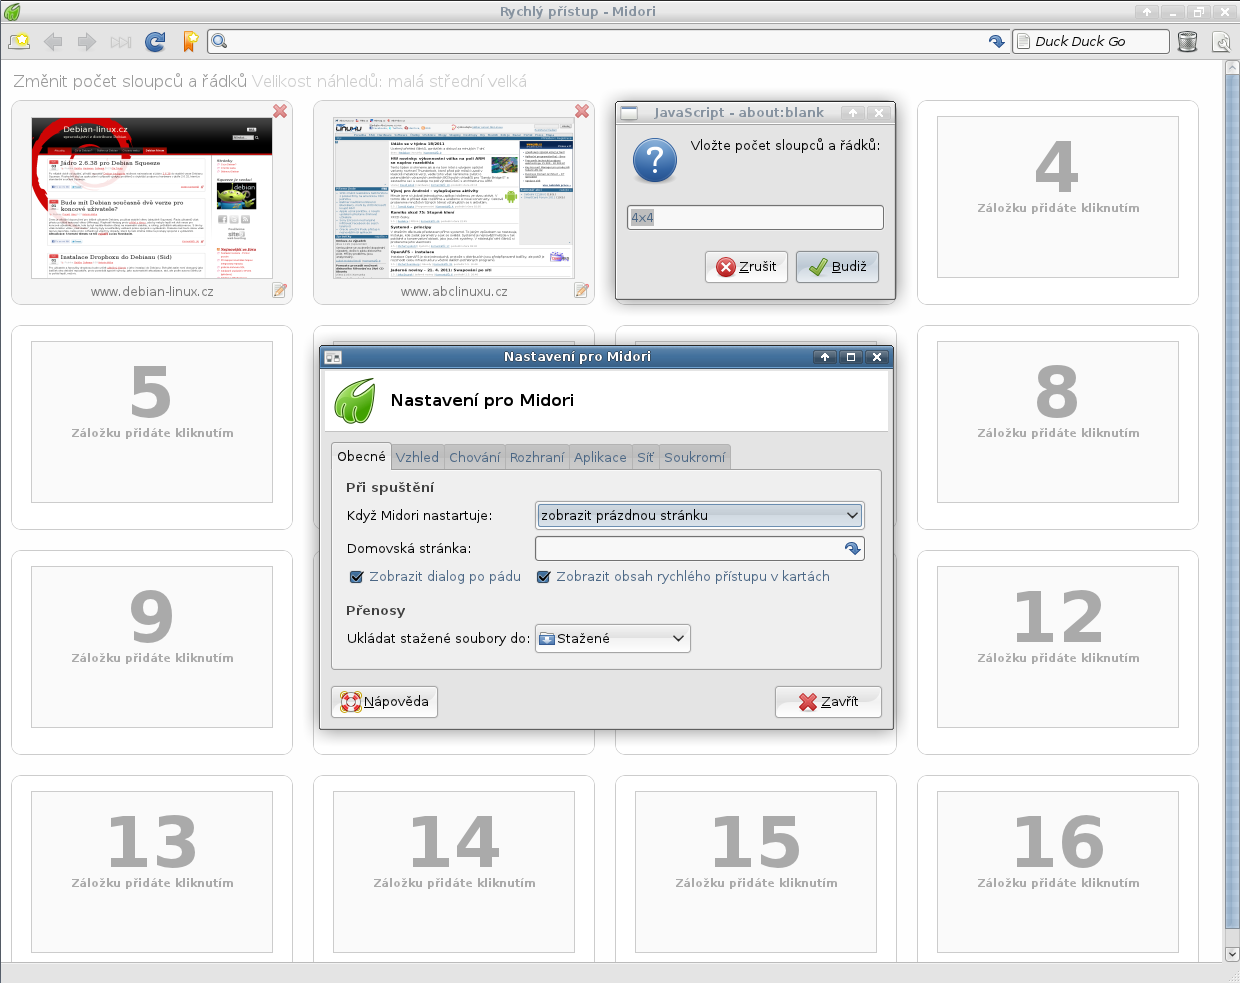Click the scrollbar down arrow on the page
The image size is (1240, 983).
click(1232, 954)
